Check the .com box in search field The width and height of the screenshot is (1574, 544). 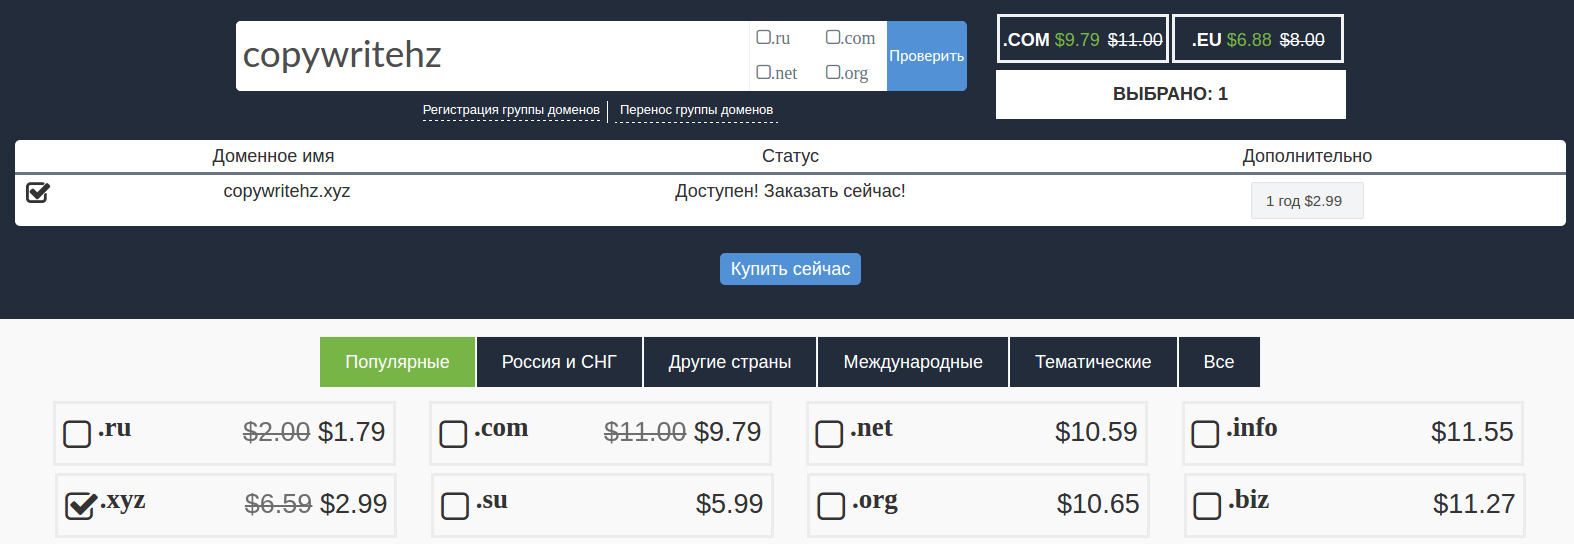pyautogui.click(x=833, y=37)
